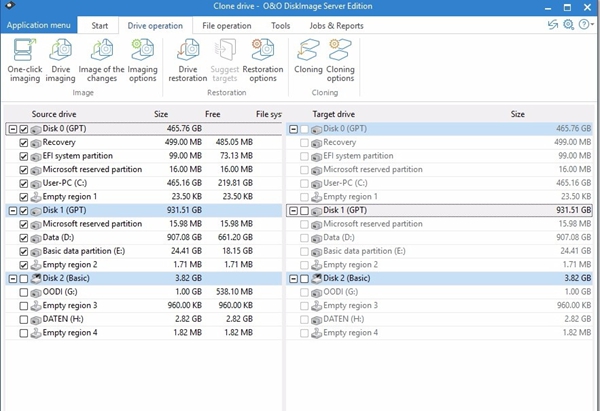The image size is (600, 411).
Task: Select target DATEN (H:) row
Action: click(439, 320)
